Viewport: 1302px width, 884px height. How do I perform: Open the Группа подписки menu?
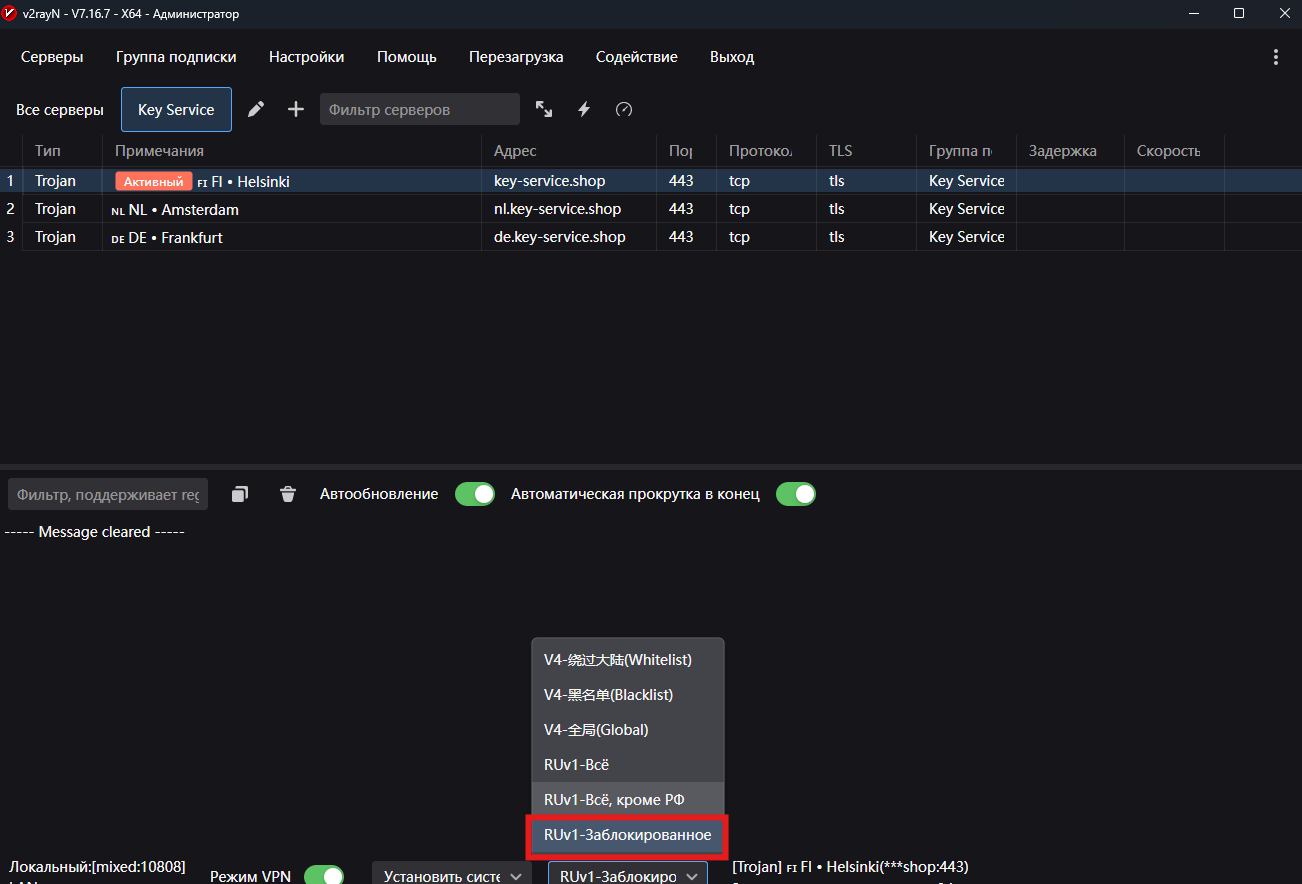(176, 57)
